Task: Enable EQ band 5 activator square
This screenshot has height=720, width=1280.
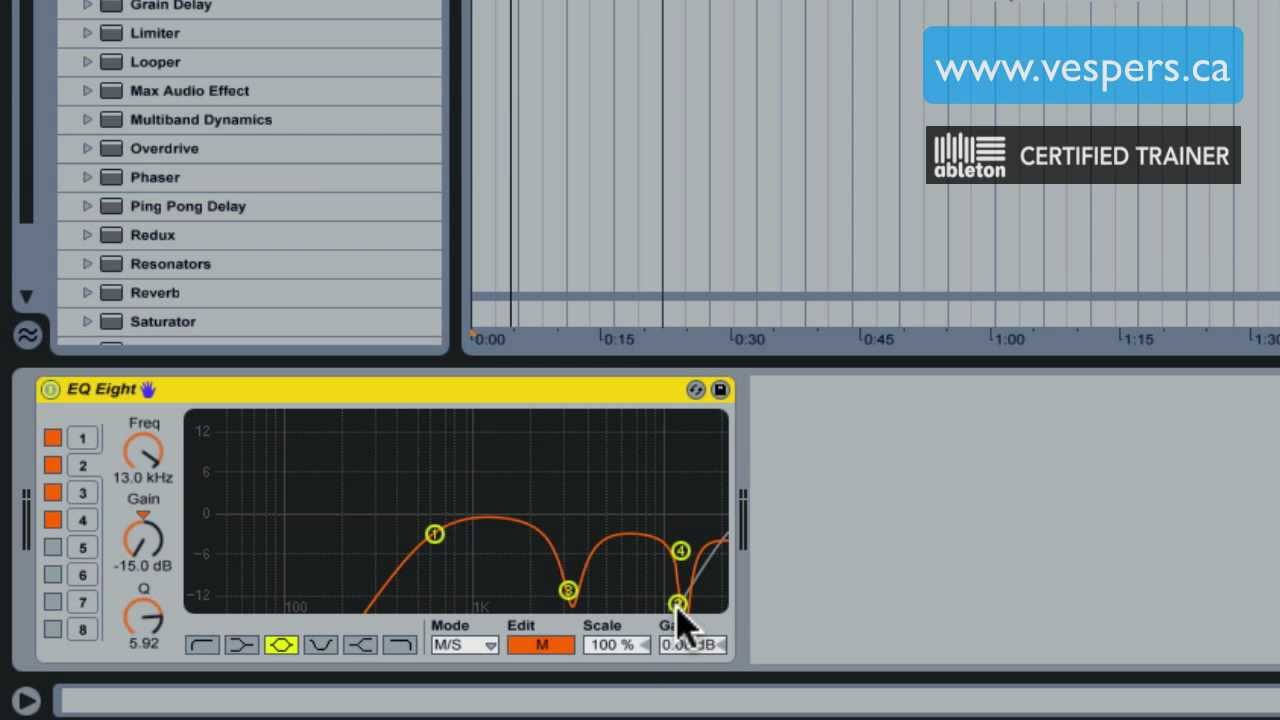Action: (53, 547)
